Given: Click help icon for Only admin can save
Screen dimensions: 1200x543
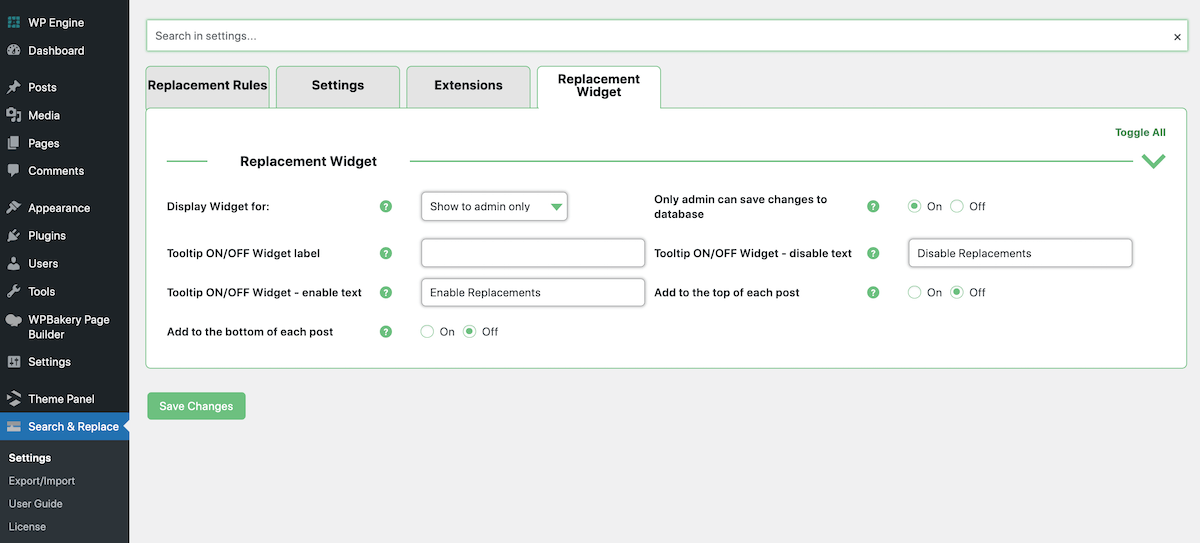Looking at the screenshot, I should click(x=873, y=207).
